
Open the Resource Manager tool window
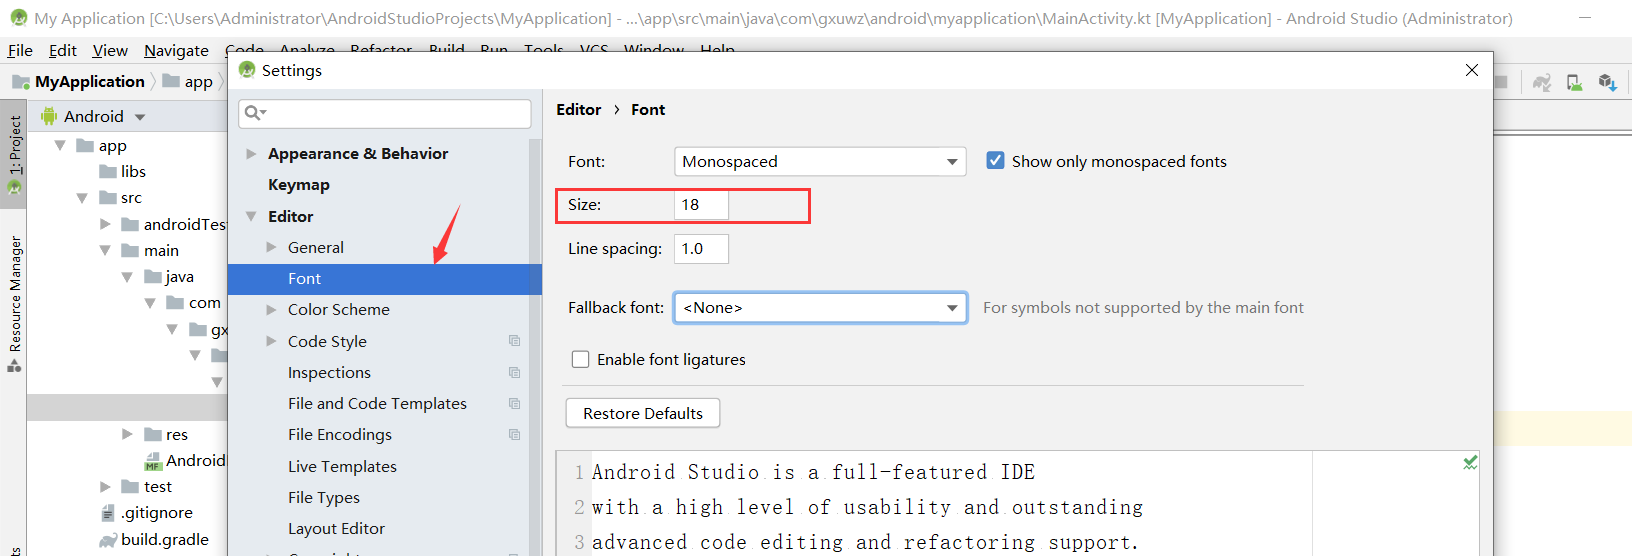[14, 303]
